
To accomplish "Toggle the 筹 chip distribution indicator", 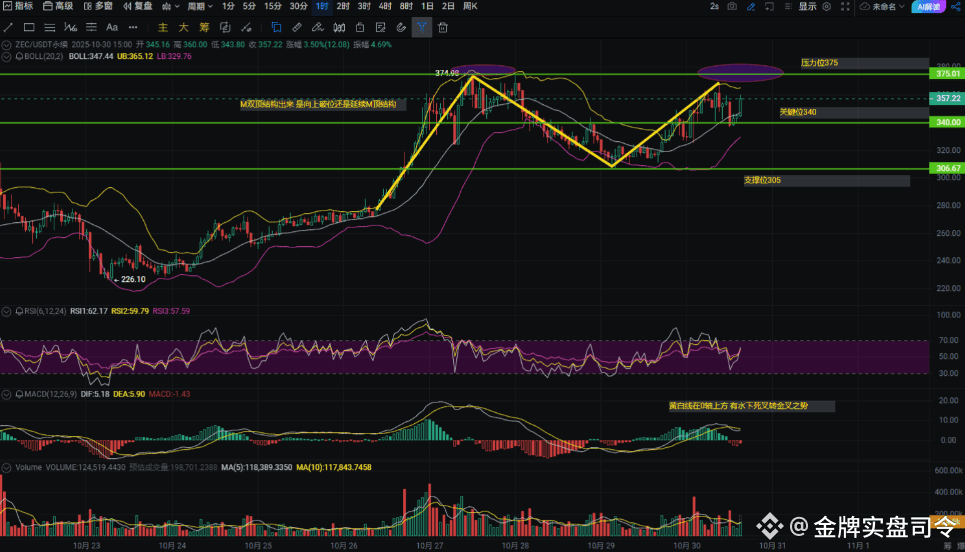I will [x=204, y=28].
